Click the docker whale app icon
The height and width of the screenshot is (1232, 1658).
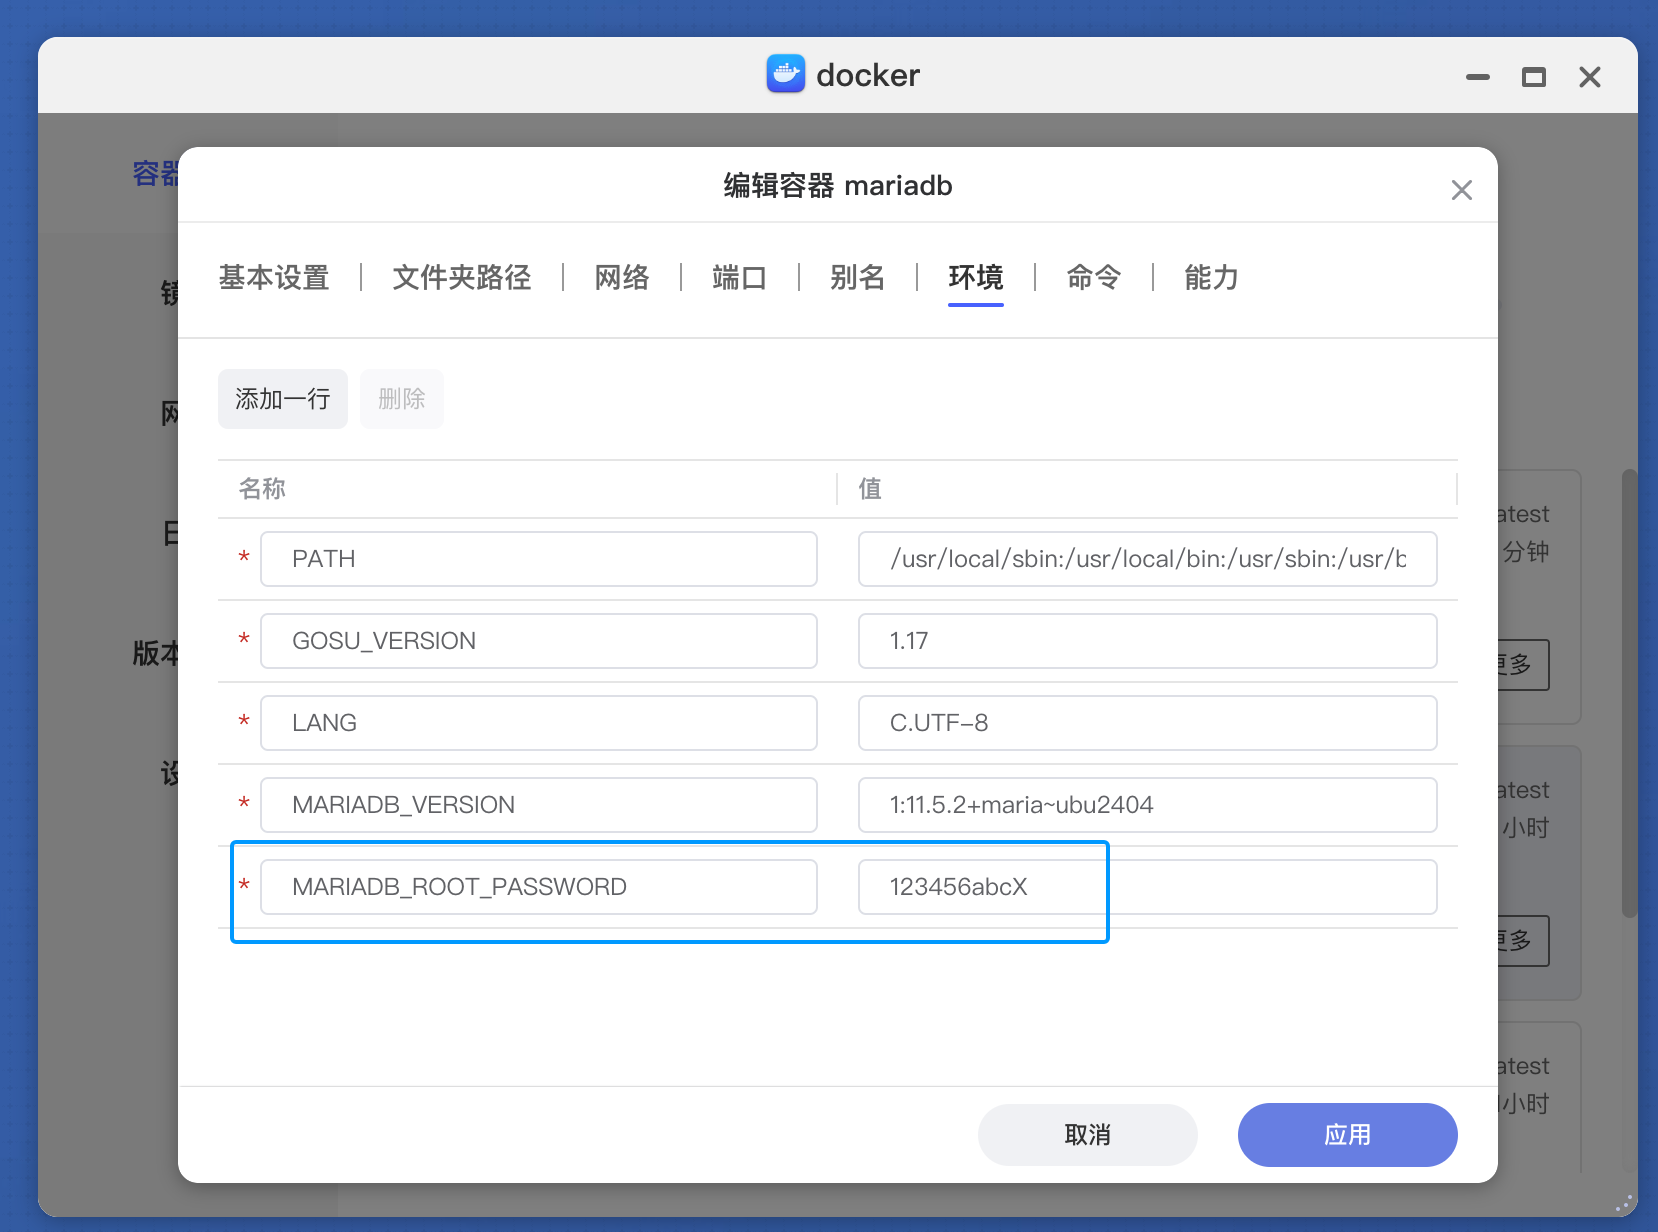click(x=785, y=74)
